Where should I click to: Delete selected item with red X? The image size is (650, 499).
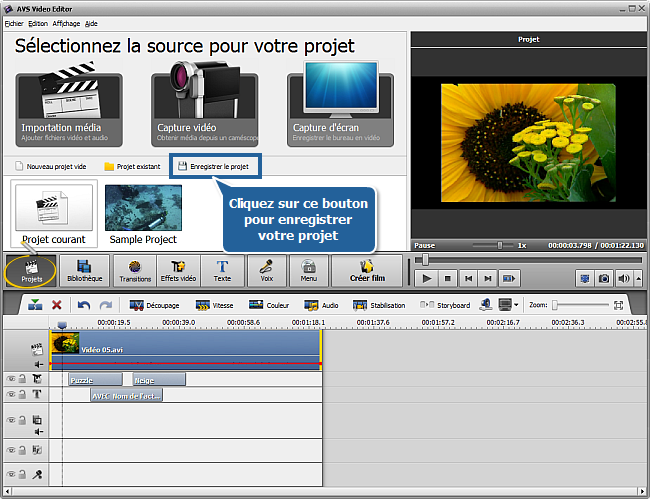pos(57,305)
